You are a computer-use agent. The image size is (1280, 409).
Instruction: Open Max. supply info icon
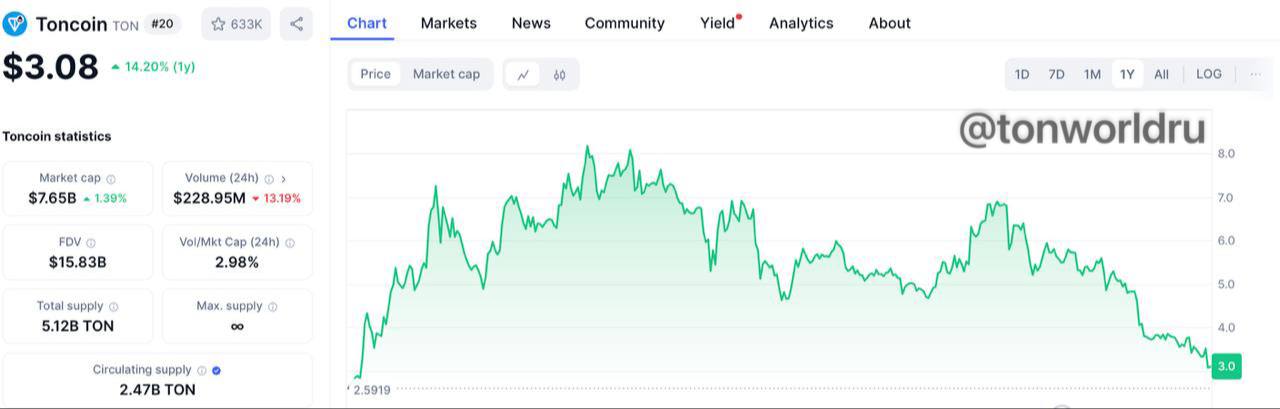(x=272, y=307)
